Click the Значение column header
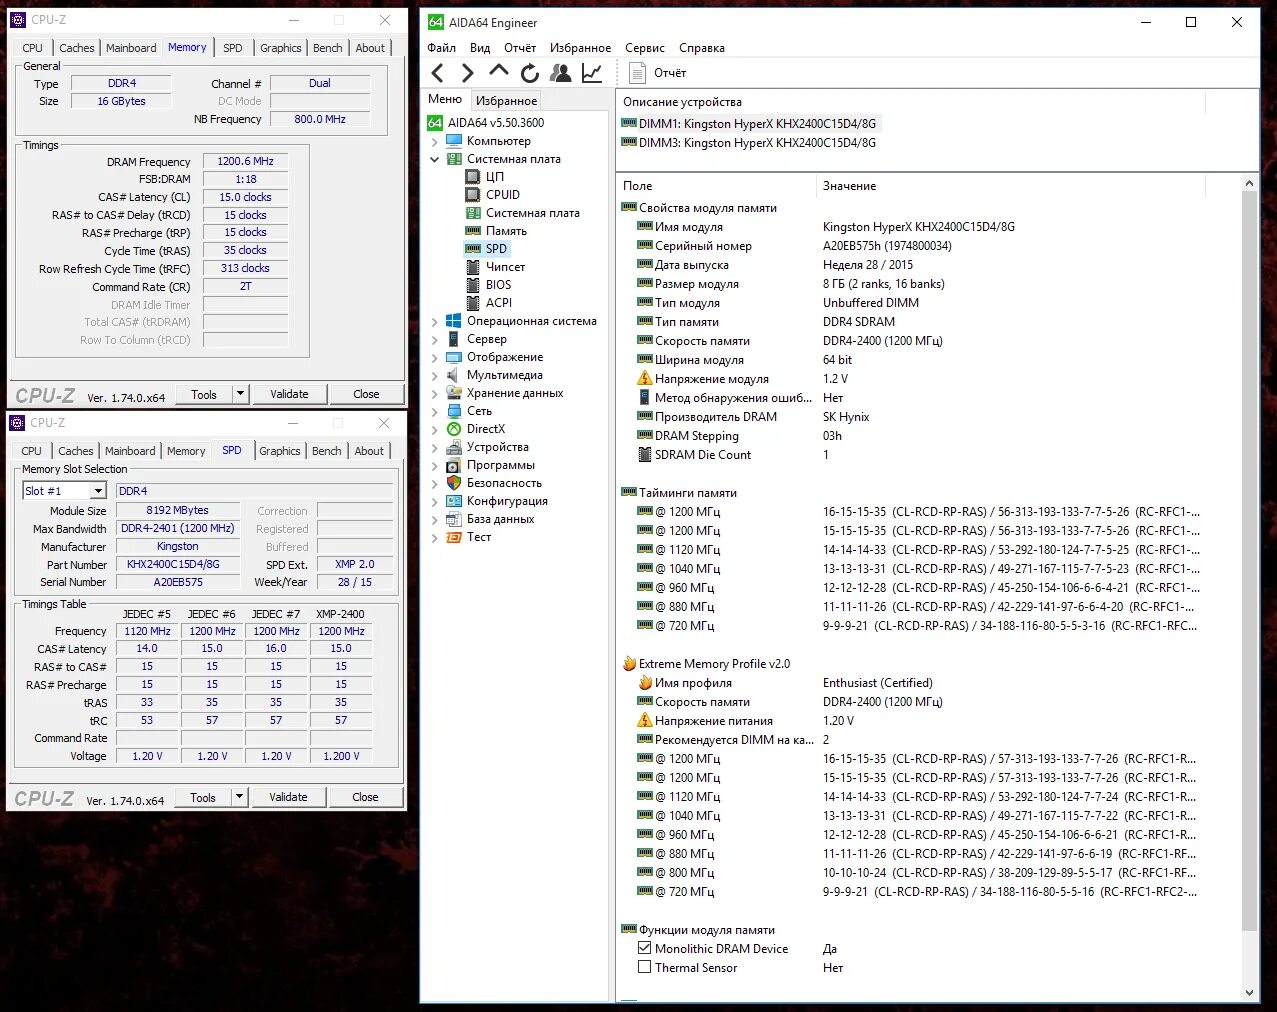This screenshot has height=1012, width=1277. (1011, 186)
